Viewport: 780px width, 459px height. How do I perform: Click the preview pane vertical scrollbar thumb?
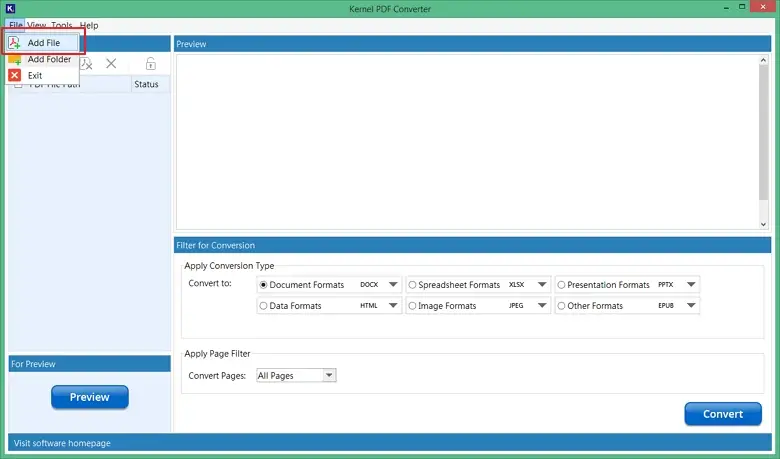(764, 132)
